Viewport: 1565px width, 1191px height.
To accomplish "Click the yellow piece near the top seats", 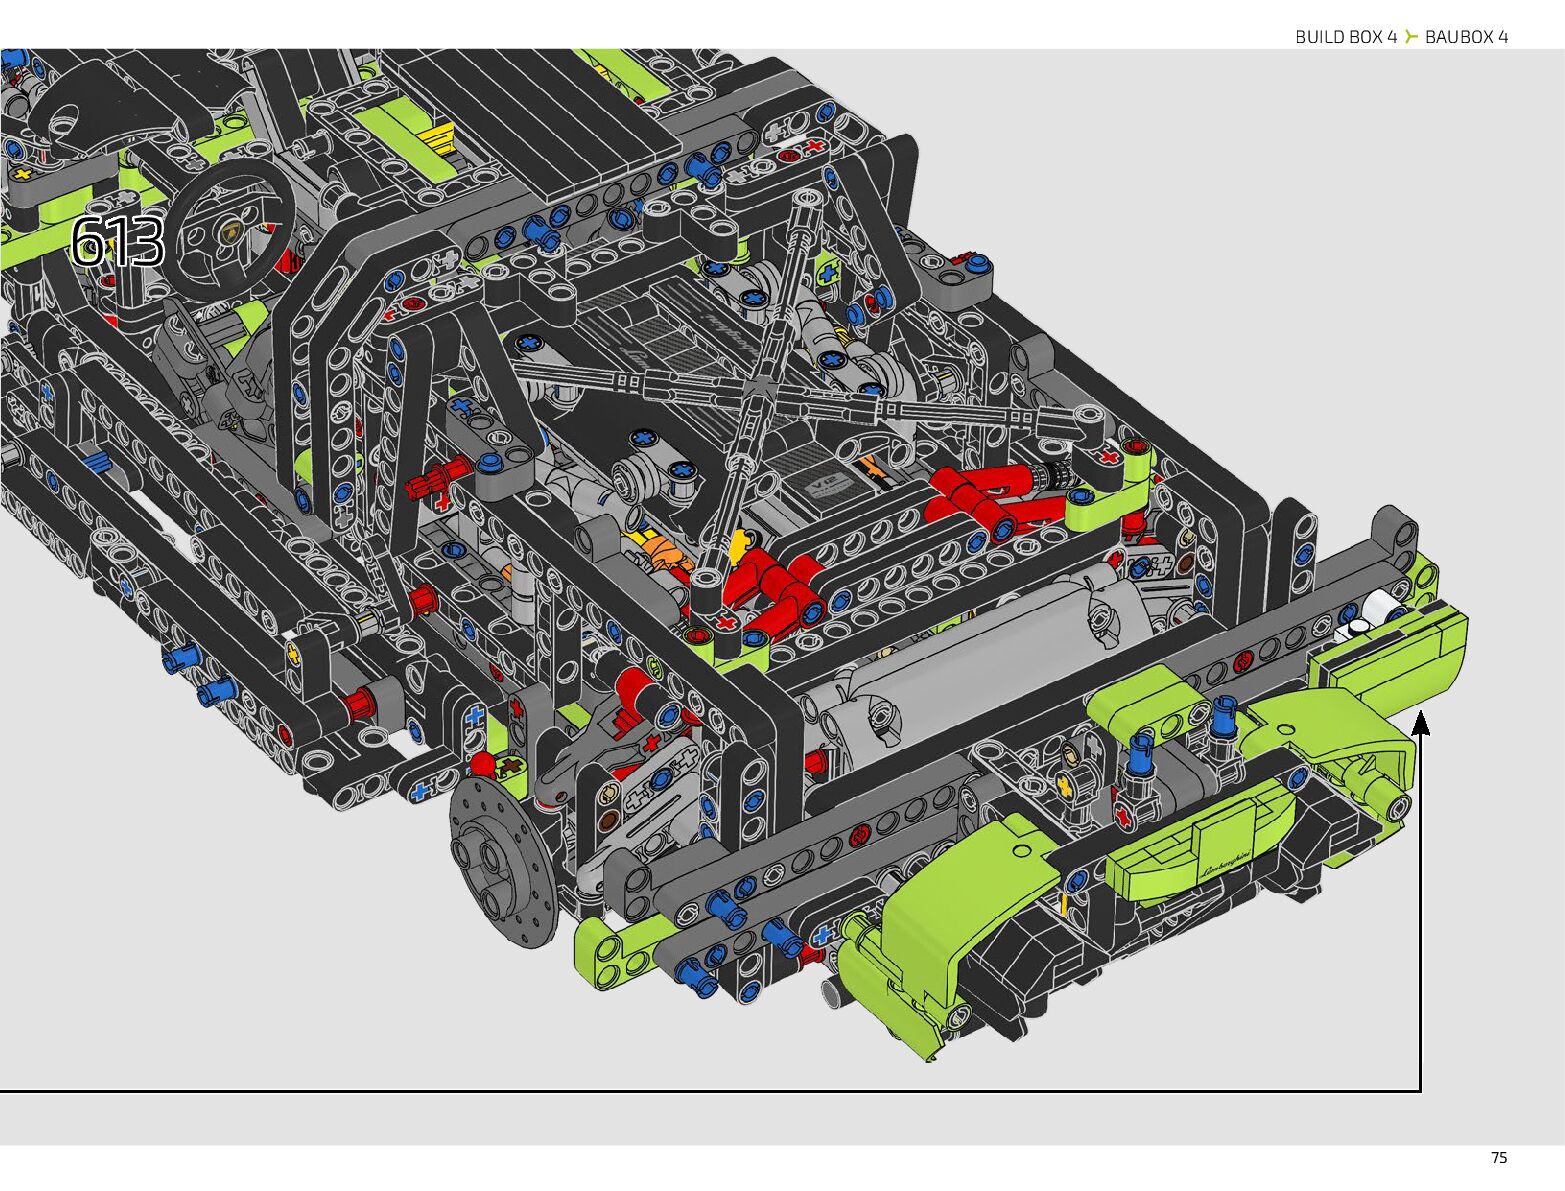I will (x=440, y=135).
